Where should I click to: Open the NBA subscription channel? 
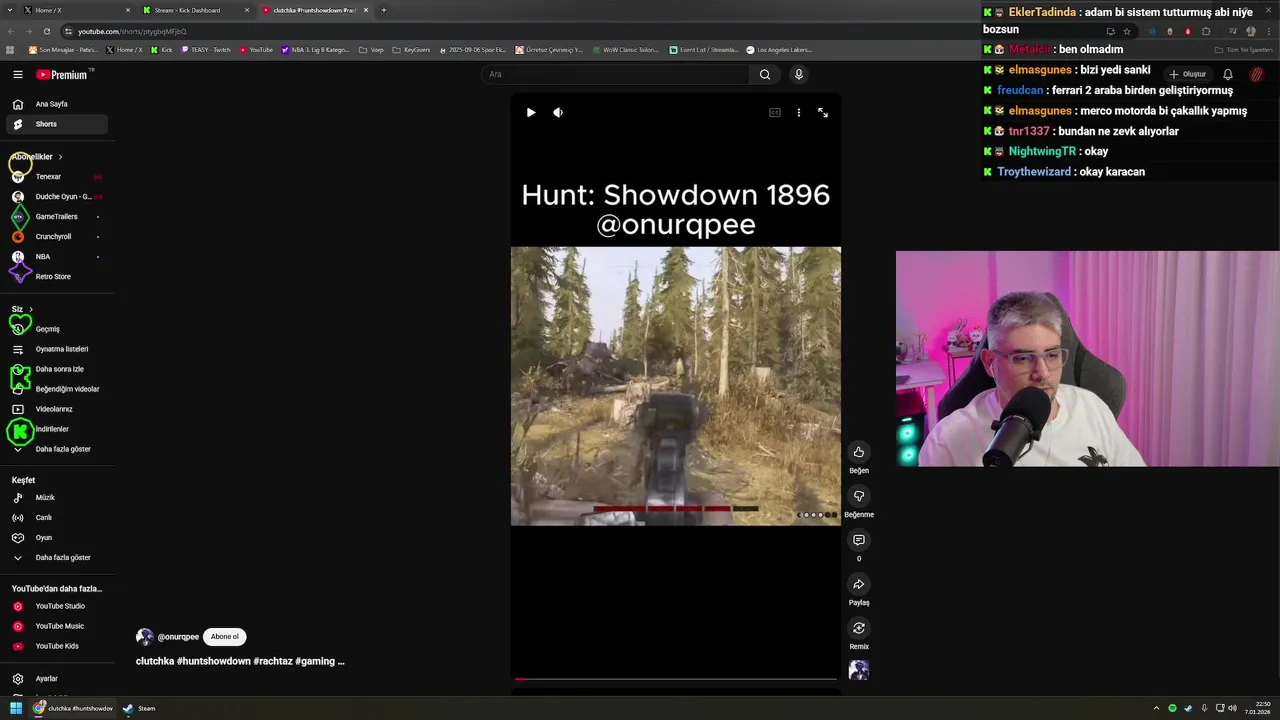56,257
